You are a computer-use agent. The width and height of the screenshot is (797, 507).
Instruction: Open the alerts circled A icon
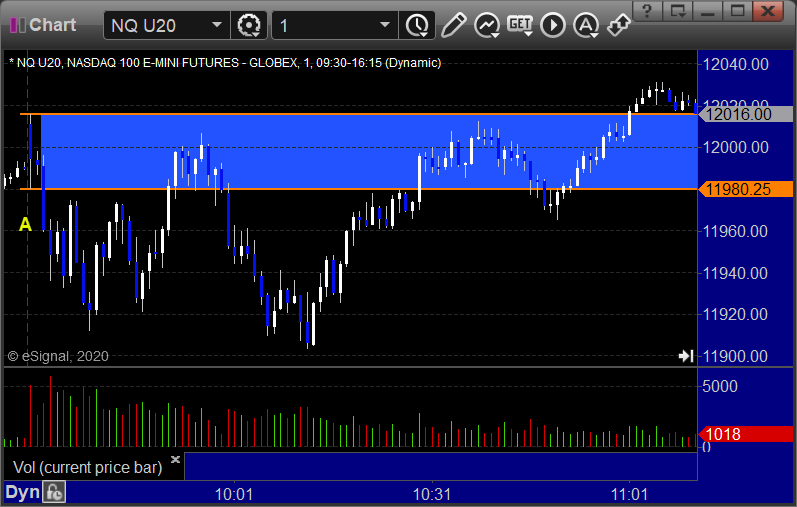tap(586, 25)
